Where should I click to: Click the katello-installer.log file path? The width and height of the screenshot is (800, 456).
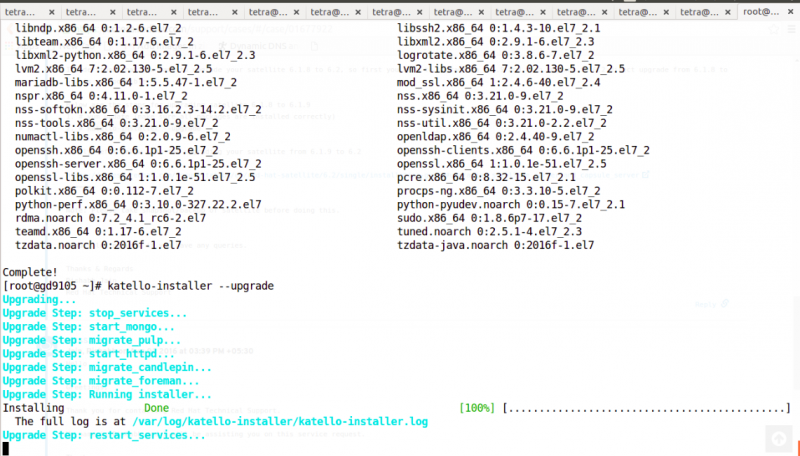280,421
